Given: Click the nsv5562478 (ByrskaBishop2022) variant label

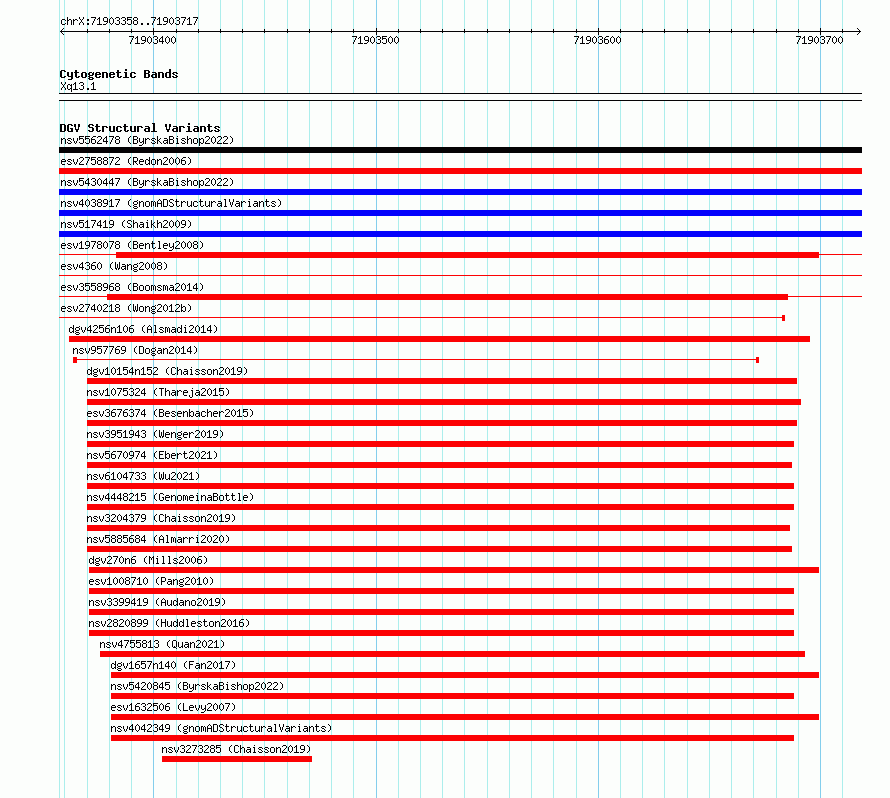Looking at the screenshot, I should click(147, 140).
